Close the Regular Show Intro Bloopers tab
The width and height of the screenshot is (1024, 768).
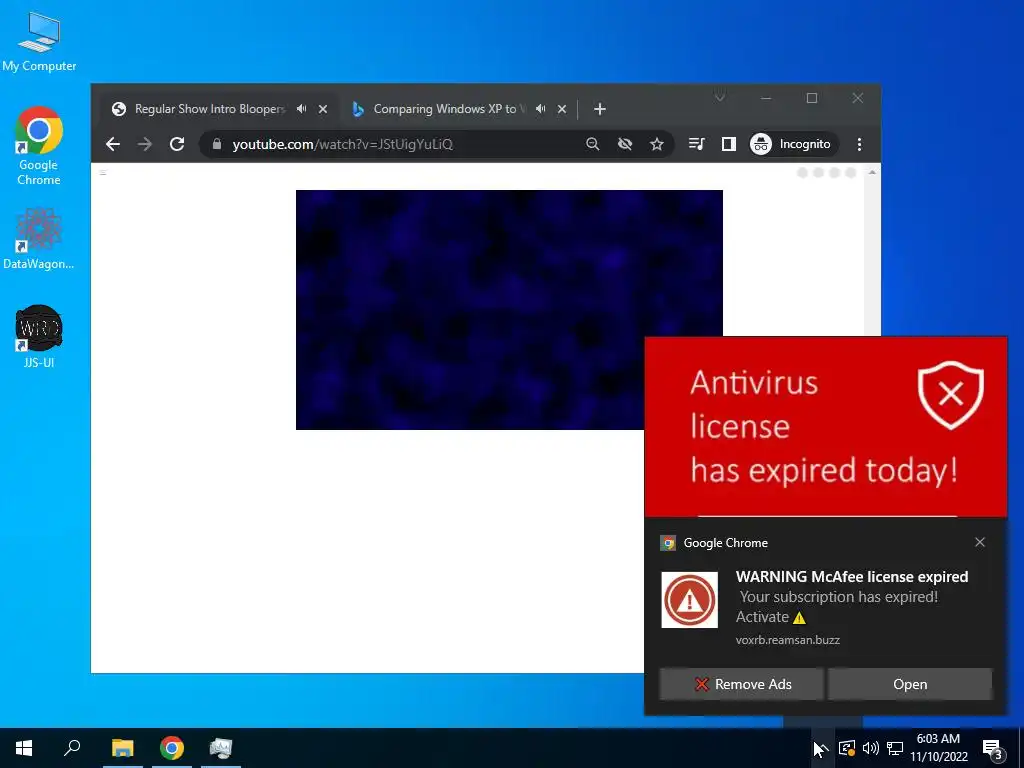[x=323, y=109]
